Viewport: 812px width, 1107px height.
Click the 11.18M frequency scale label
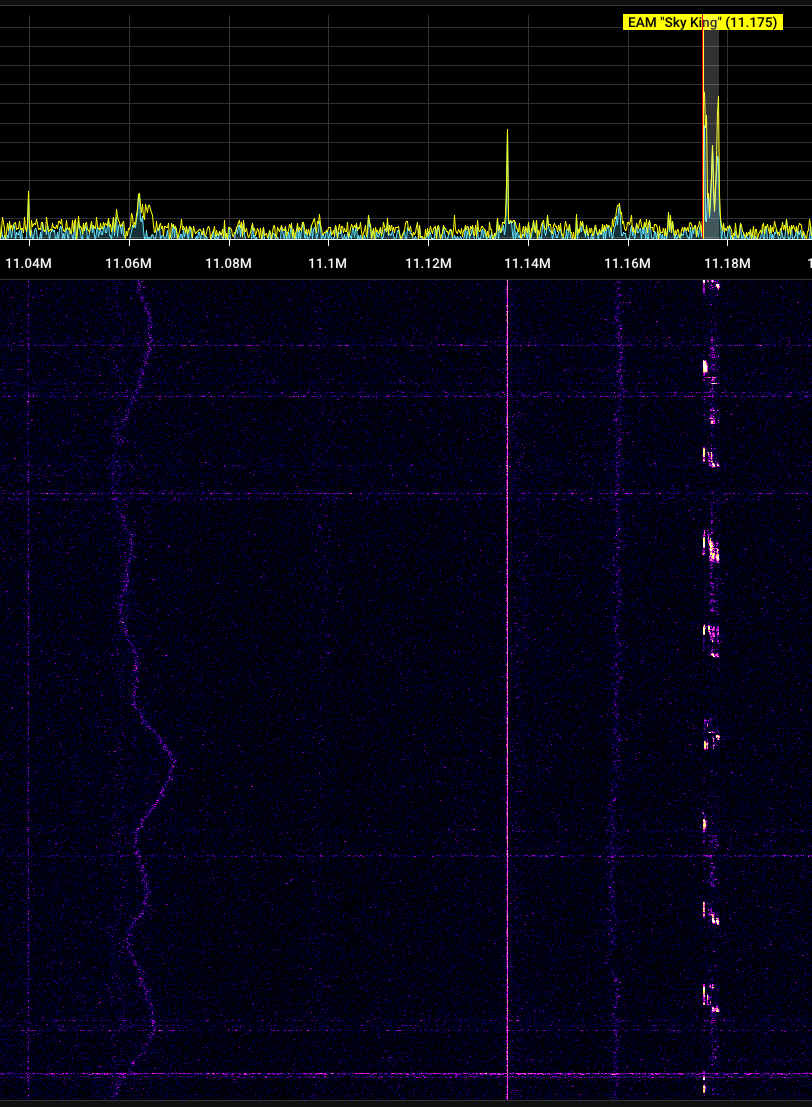727,264
